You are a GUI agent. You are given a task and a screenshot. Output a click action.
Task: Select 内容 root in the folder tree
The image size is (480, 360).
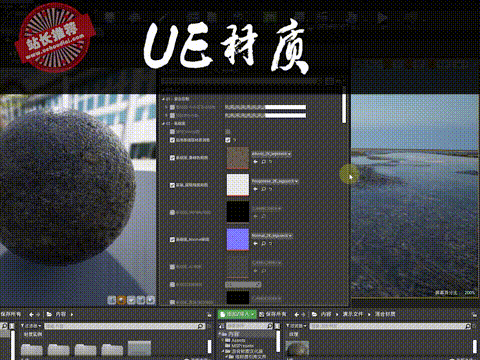pyautogui.click(x=234, y=334)
